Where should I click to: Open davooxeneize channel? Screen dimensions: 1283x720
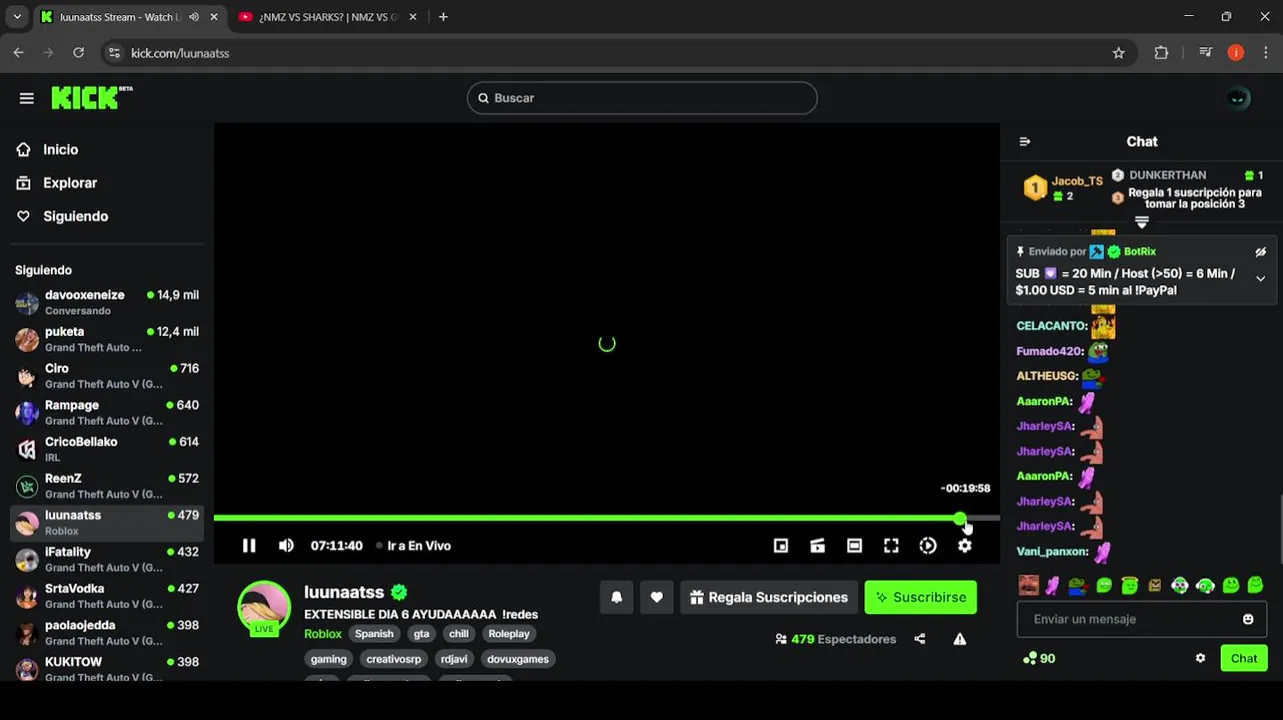tap(107, 302)
